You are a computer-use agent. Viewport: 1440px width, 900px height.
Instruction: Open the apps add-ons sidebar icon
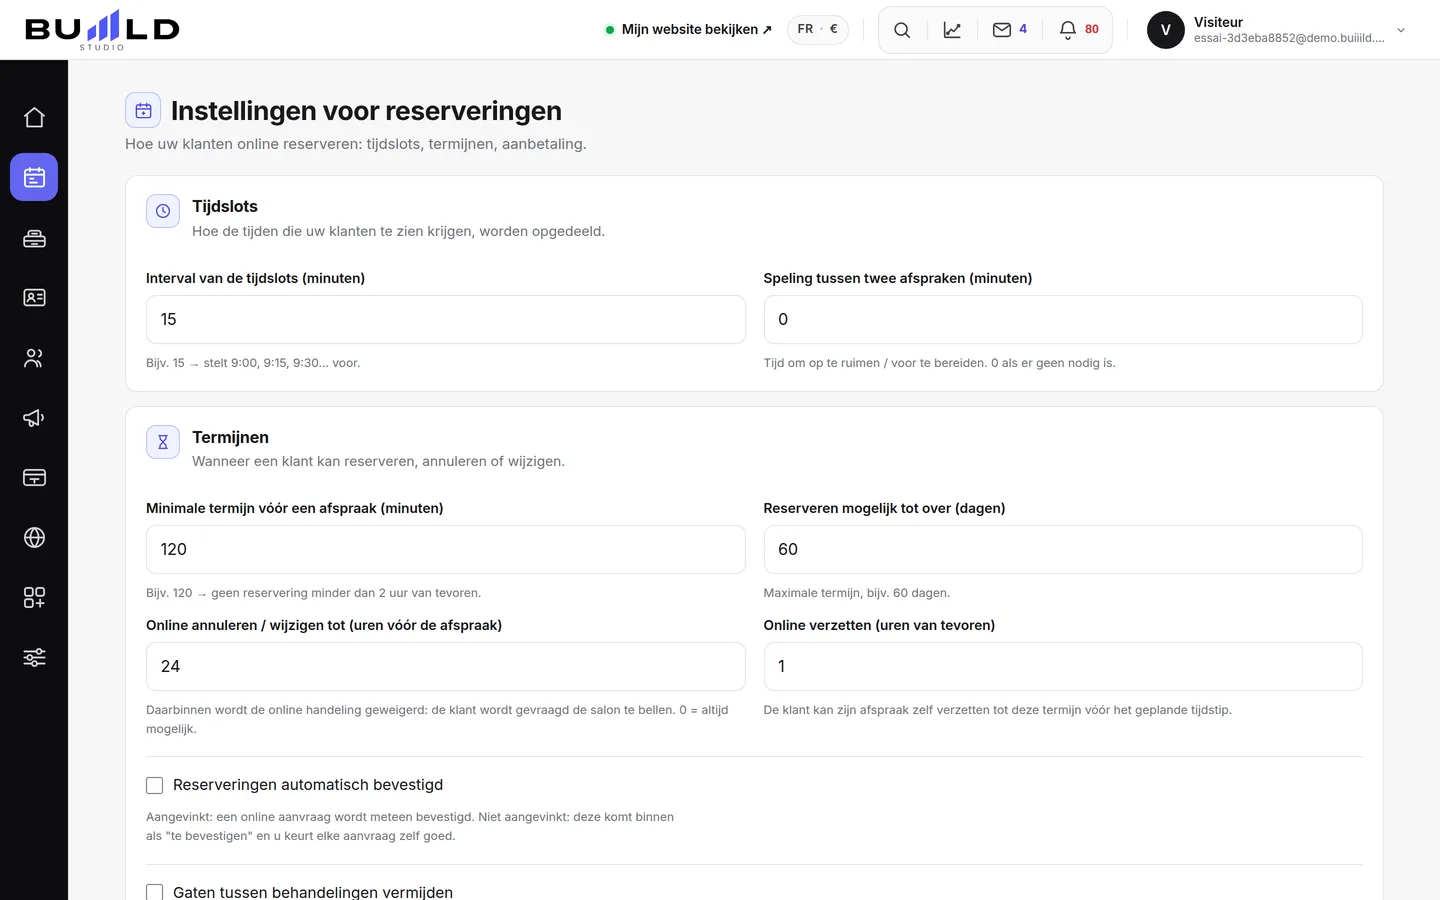coord(34,597)
